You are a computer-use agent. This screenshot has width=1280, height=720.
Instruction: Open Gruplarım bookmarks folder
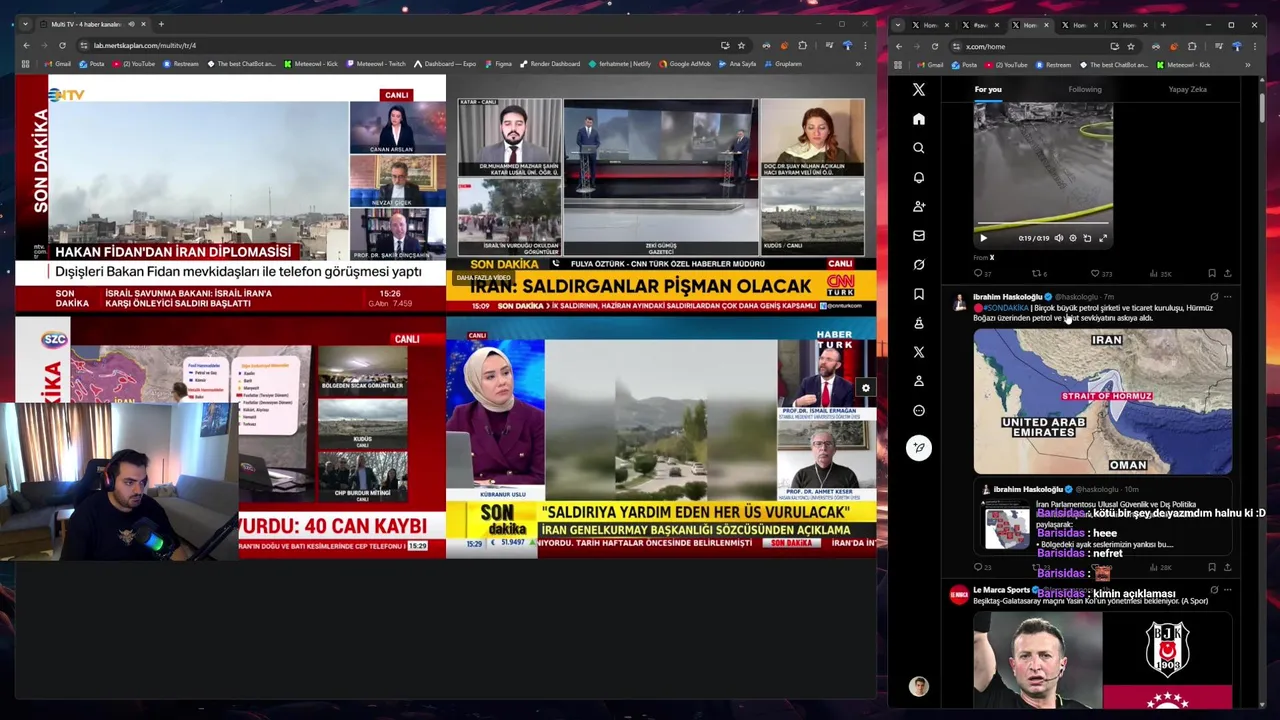[x=782, y=64]
